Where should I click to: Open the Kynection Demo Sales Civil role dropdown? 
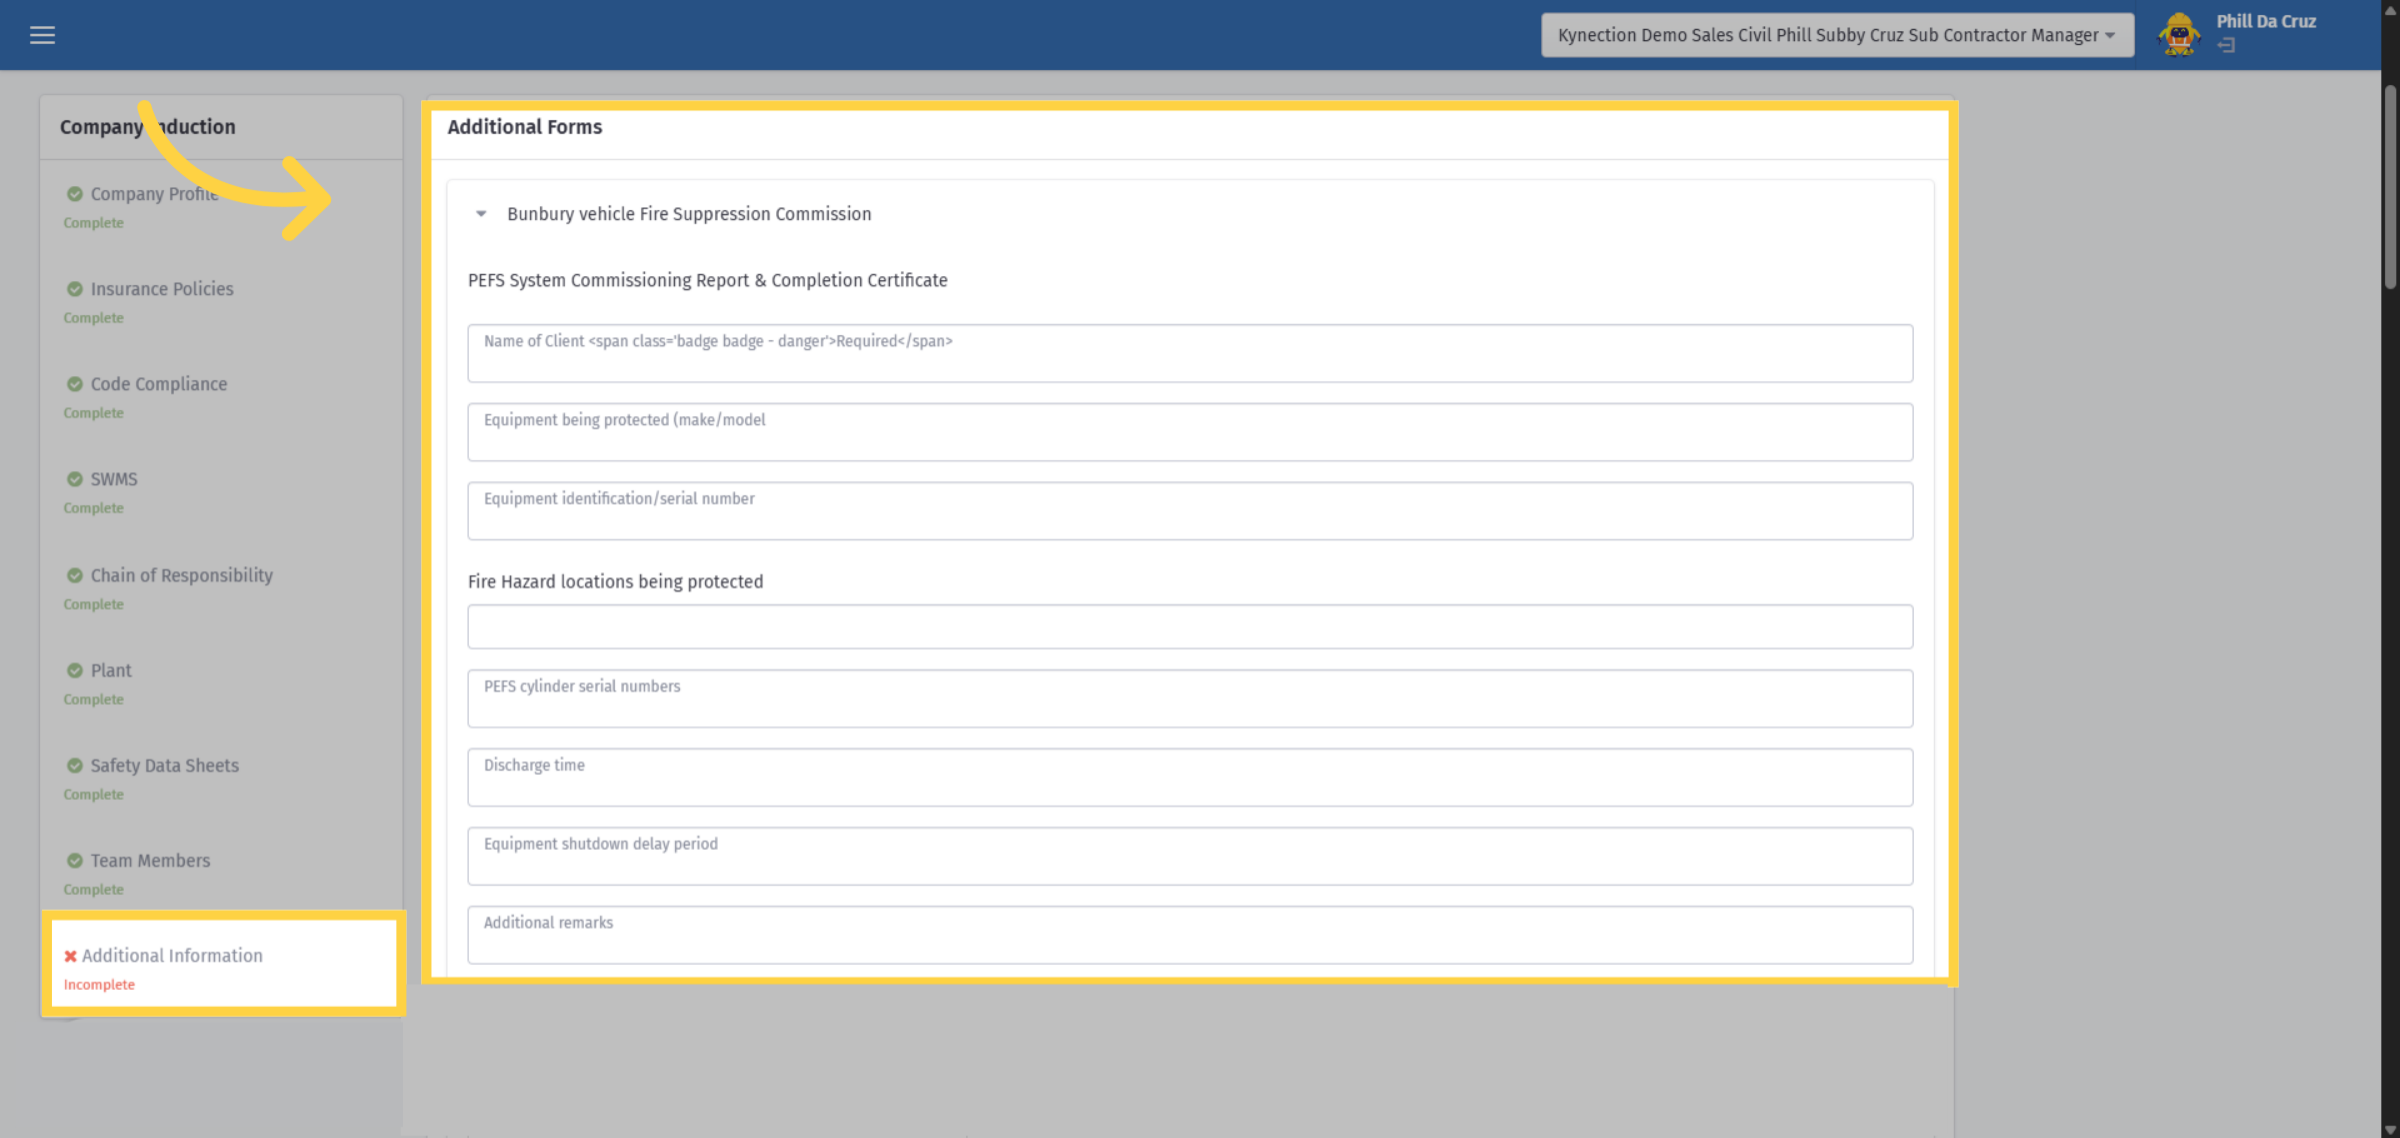[x=1837, y=35]
